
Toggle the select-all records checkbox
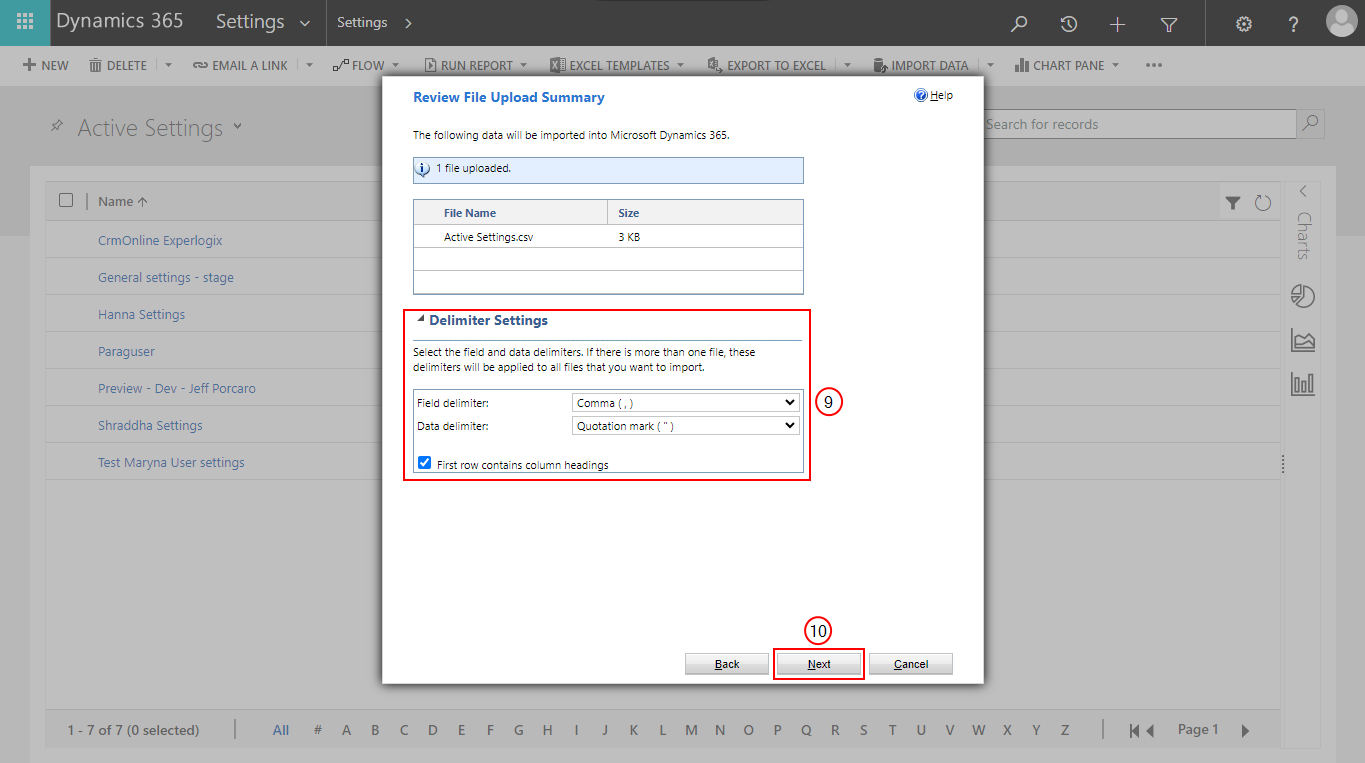[66, 200]
